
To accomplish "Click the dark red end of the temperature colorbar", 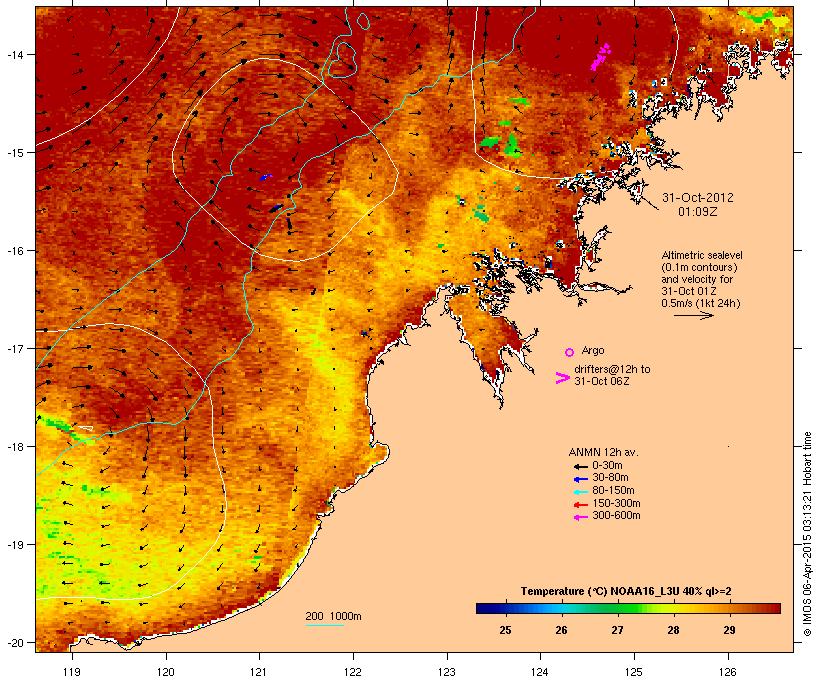I will click(775, 608).
